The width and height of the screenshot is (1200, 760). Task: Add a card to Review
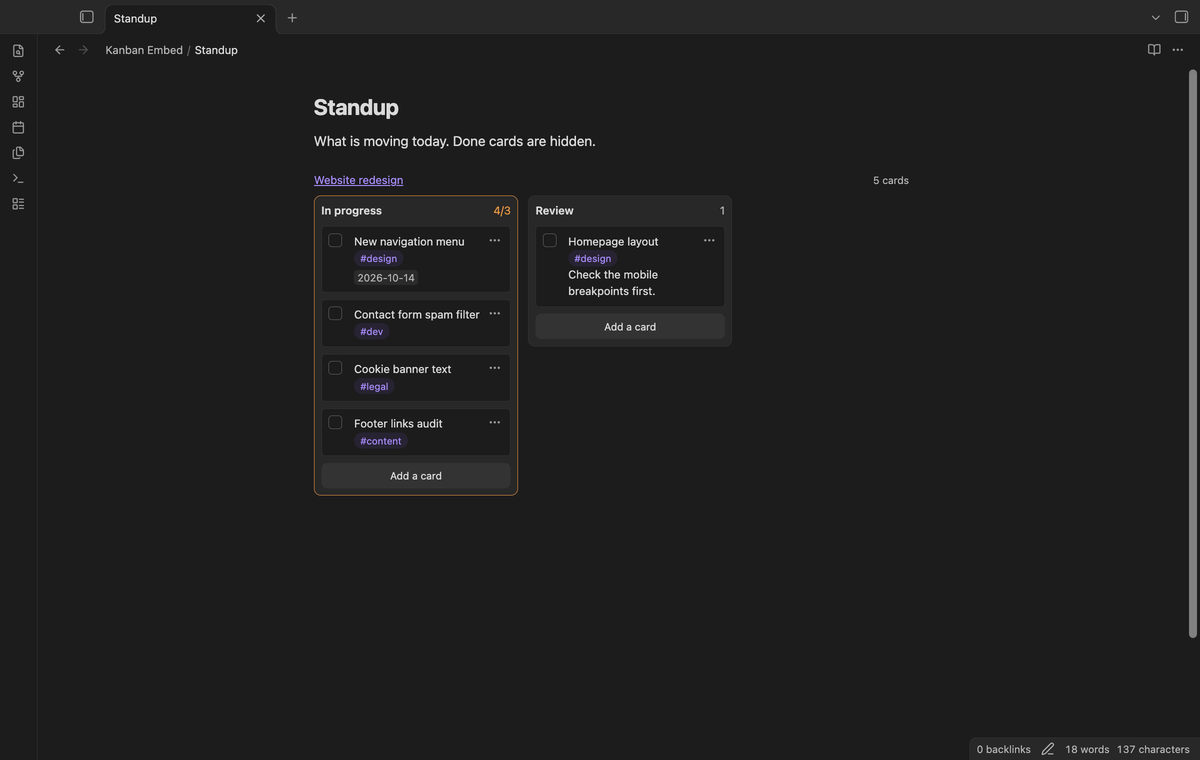pyautogui.click(x=630, y=327)
